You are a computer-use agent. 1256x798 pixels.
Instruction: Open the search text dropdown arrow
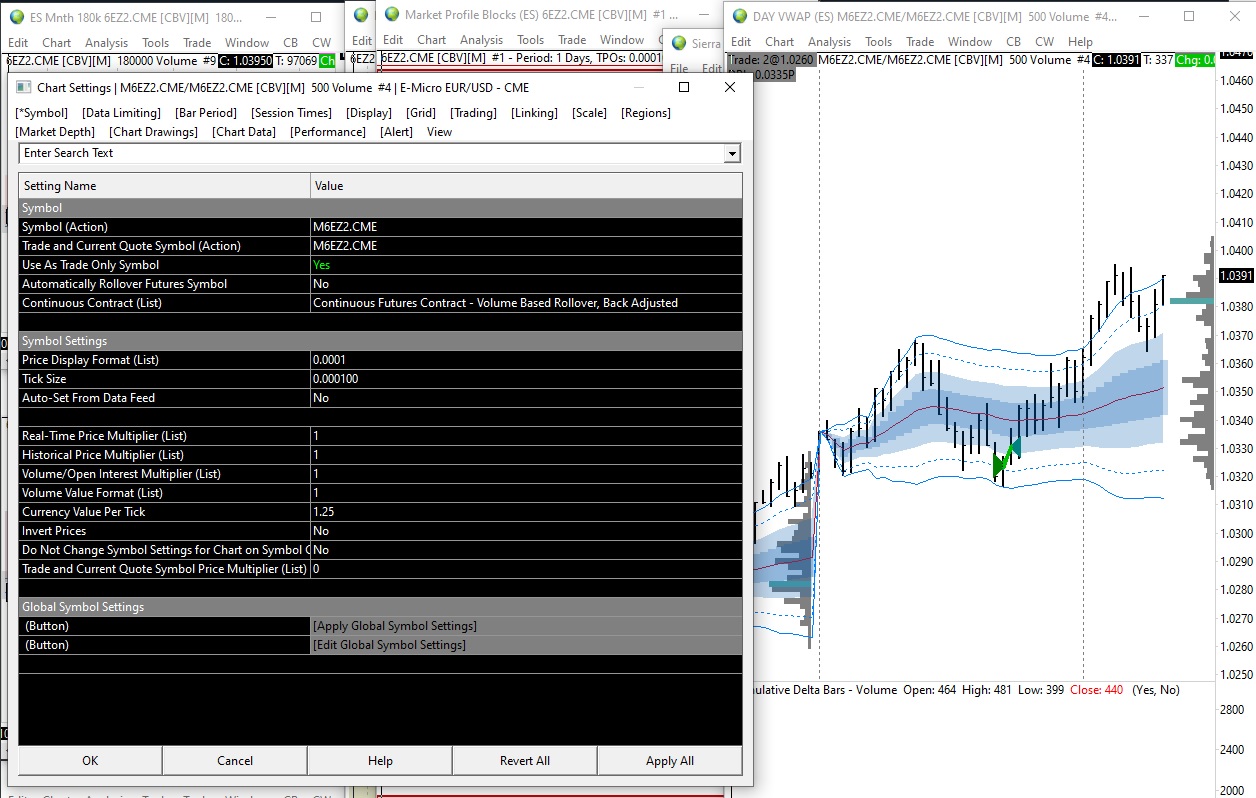tap(732, 153)
